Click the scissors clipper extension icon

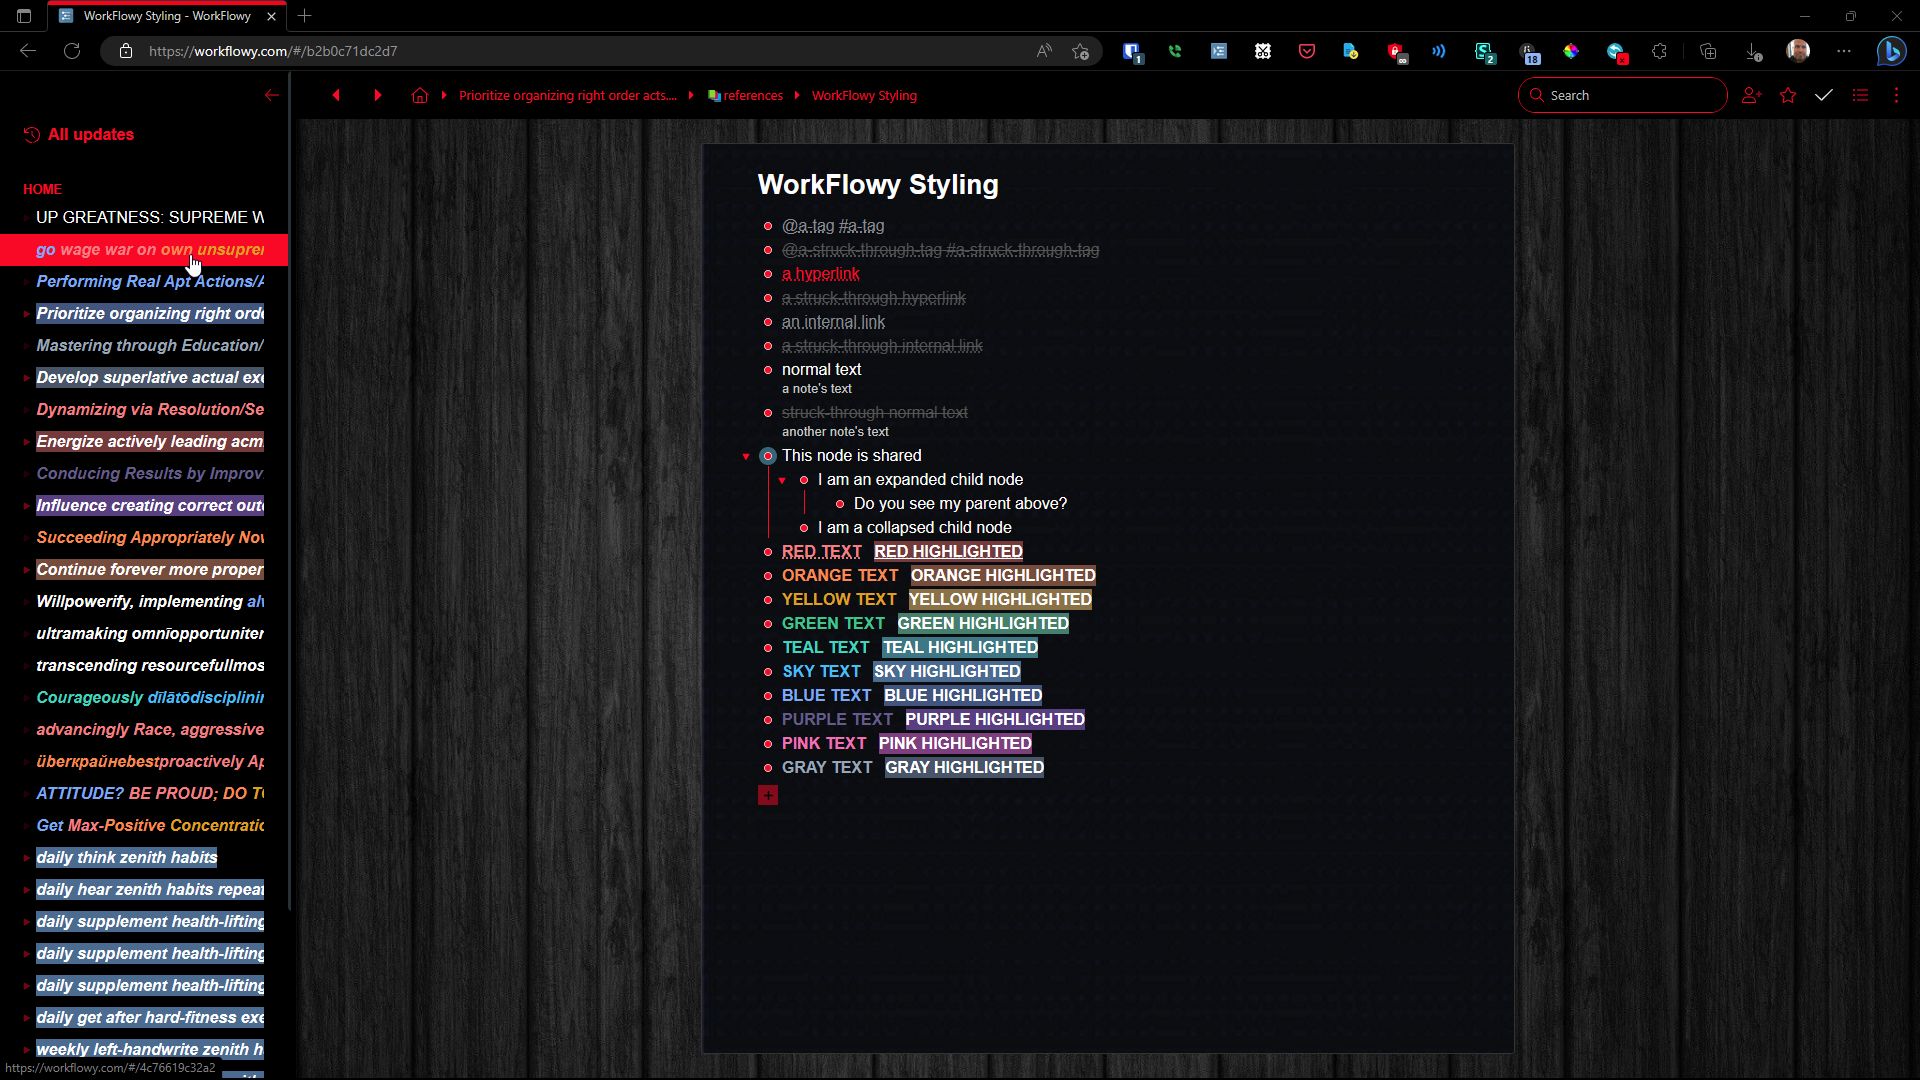tap(1263, 51)
